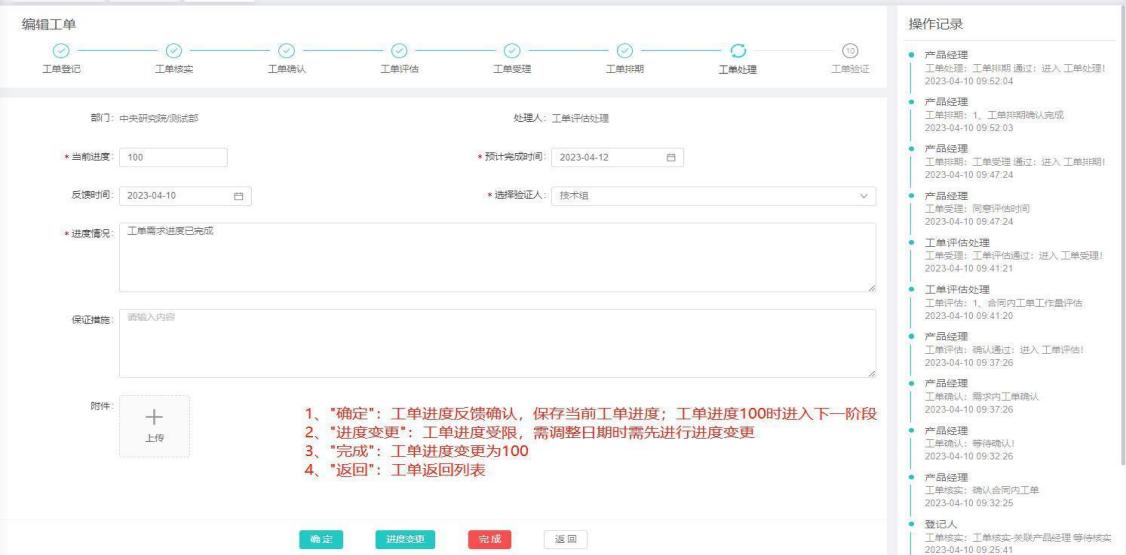Click the 工单受理 step checkmark icon
Image resolution: width=1126 pixels, height=555 pixels.
pos(512,50)
